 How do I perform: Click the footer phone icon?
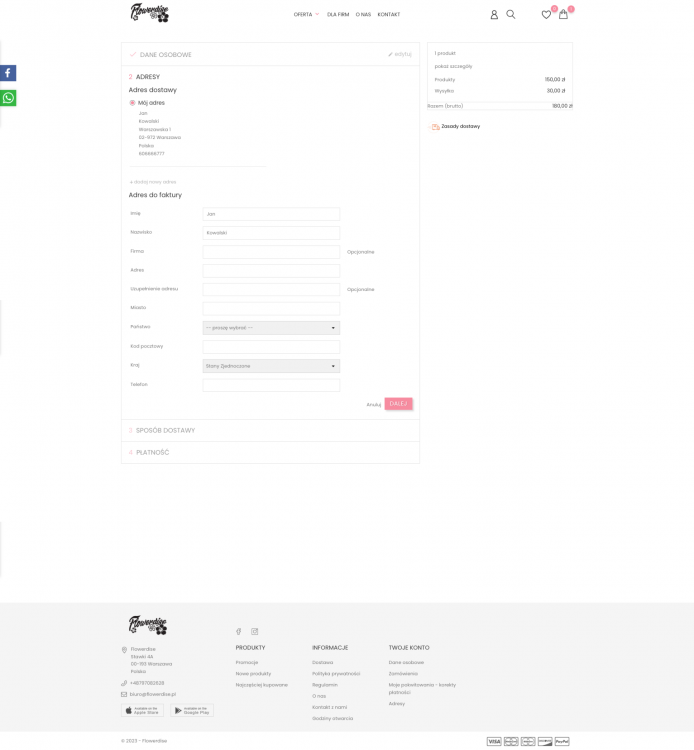tap(124, 683)
